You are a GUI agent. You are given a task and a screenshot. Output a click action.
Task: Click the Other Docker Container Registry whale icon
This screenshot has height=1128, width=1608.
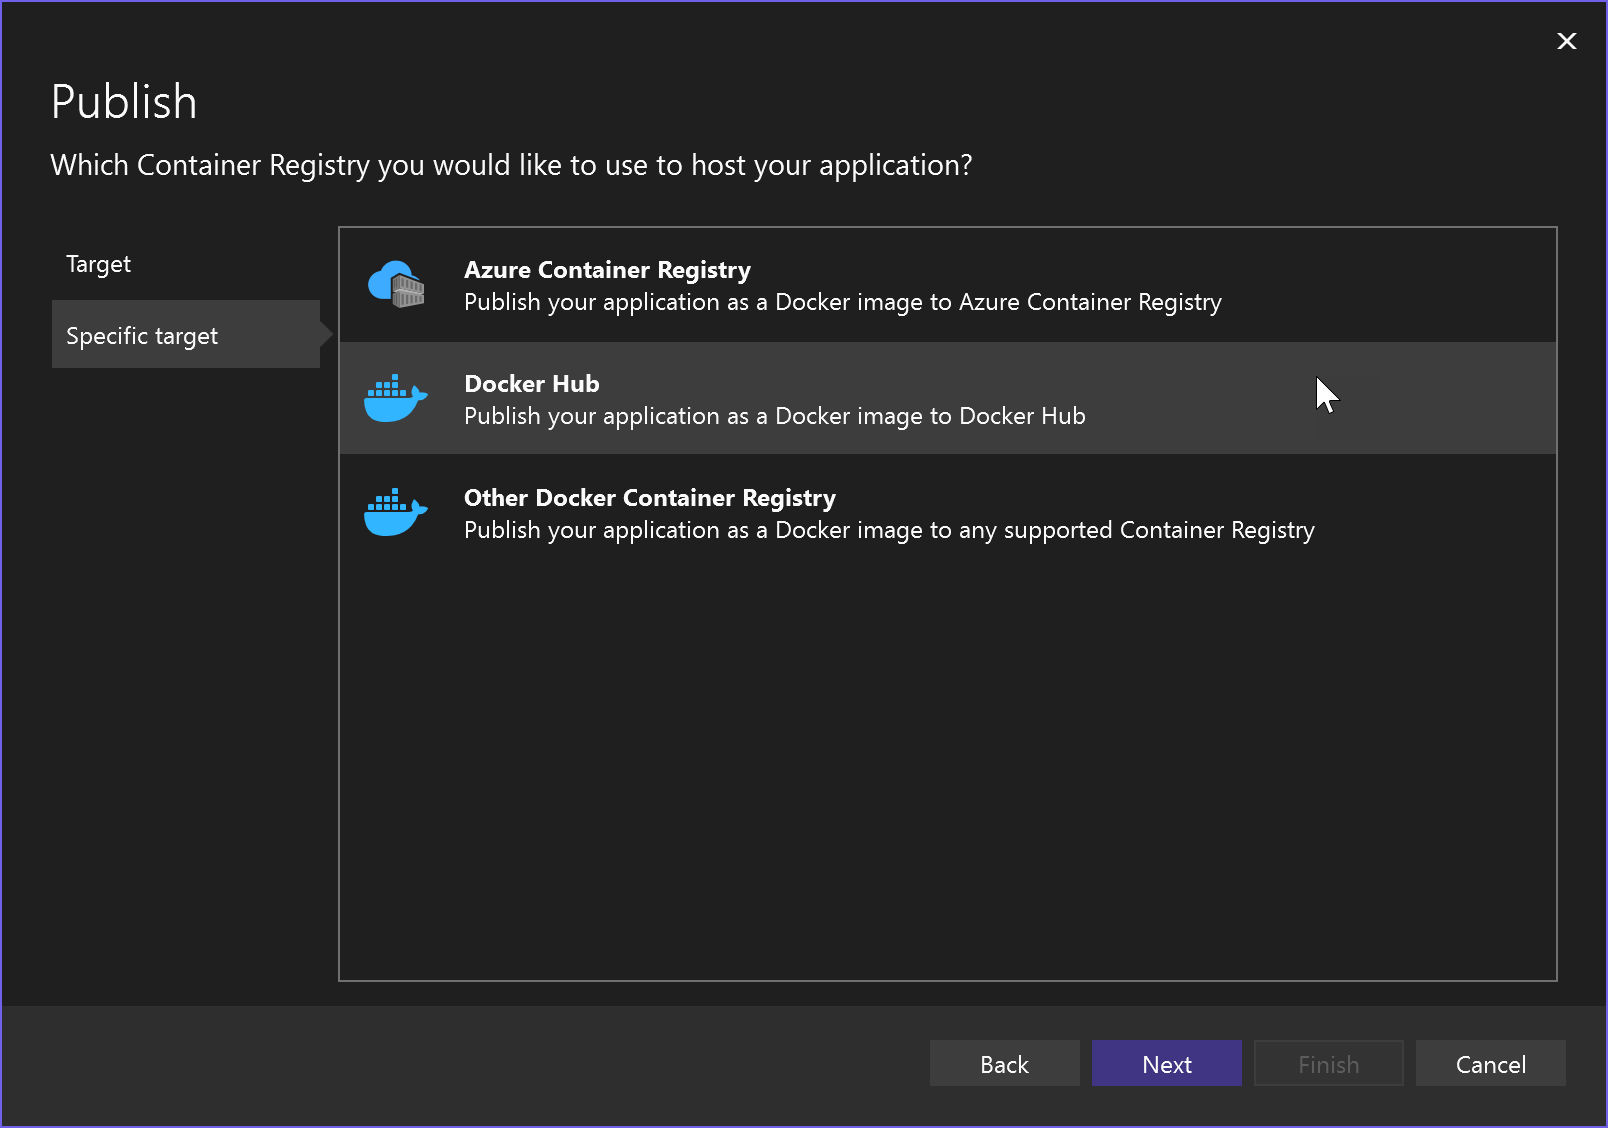click(x=396, y=512)
